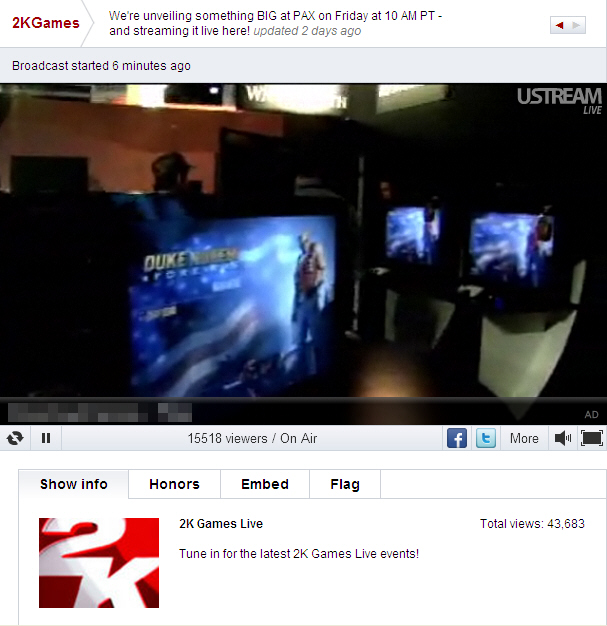Switch to the Embed tab

point(265,484)
